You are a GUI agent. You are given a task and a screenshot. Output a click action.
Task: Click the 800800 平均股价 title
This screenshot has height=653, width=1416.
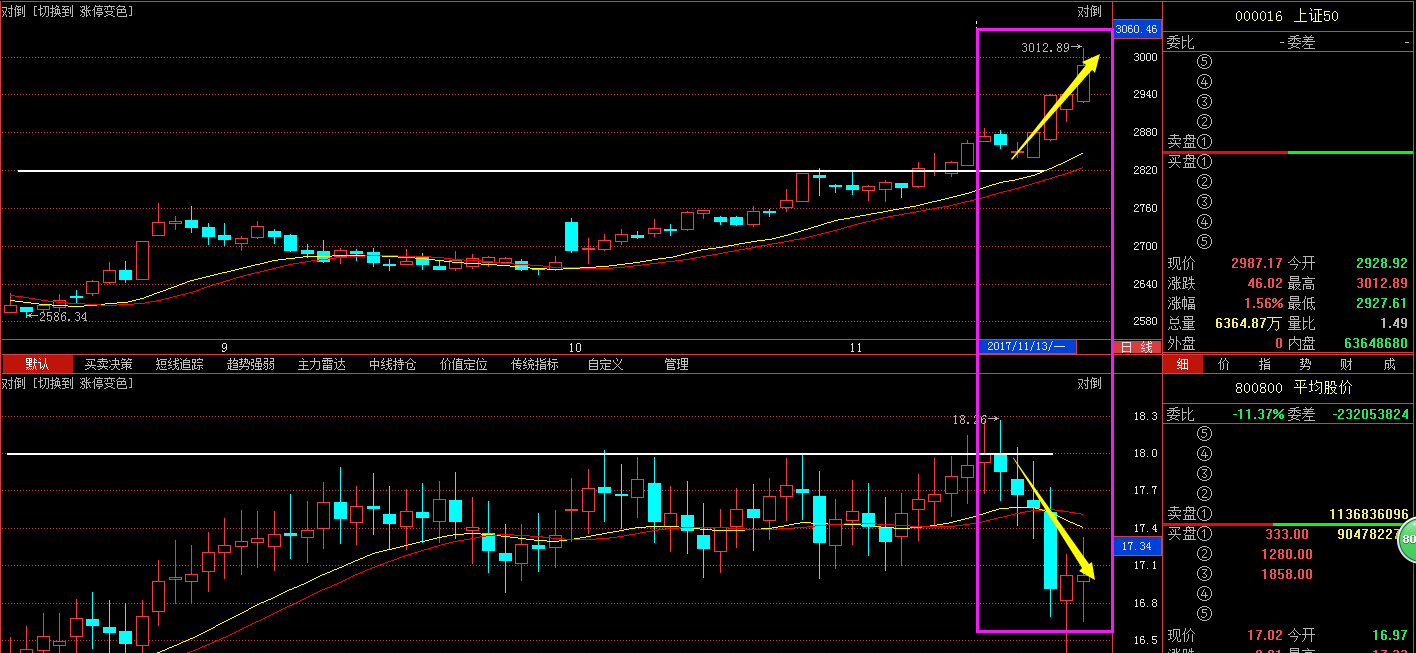pyautogui.click(x=1293, y=387)
